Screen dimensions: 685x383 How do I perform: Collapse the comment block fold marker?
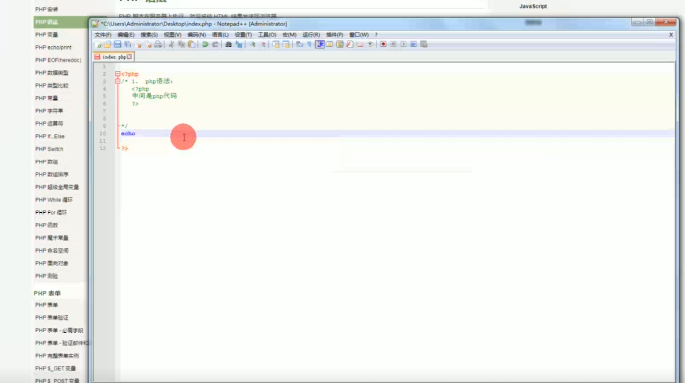pyautogui.click(x=118, y=81)
